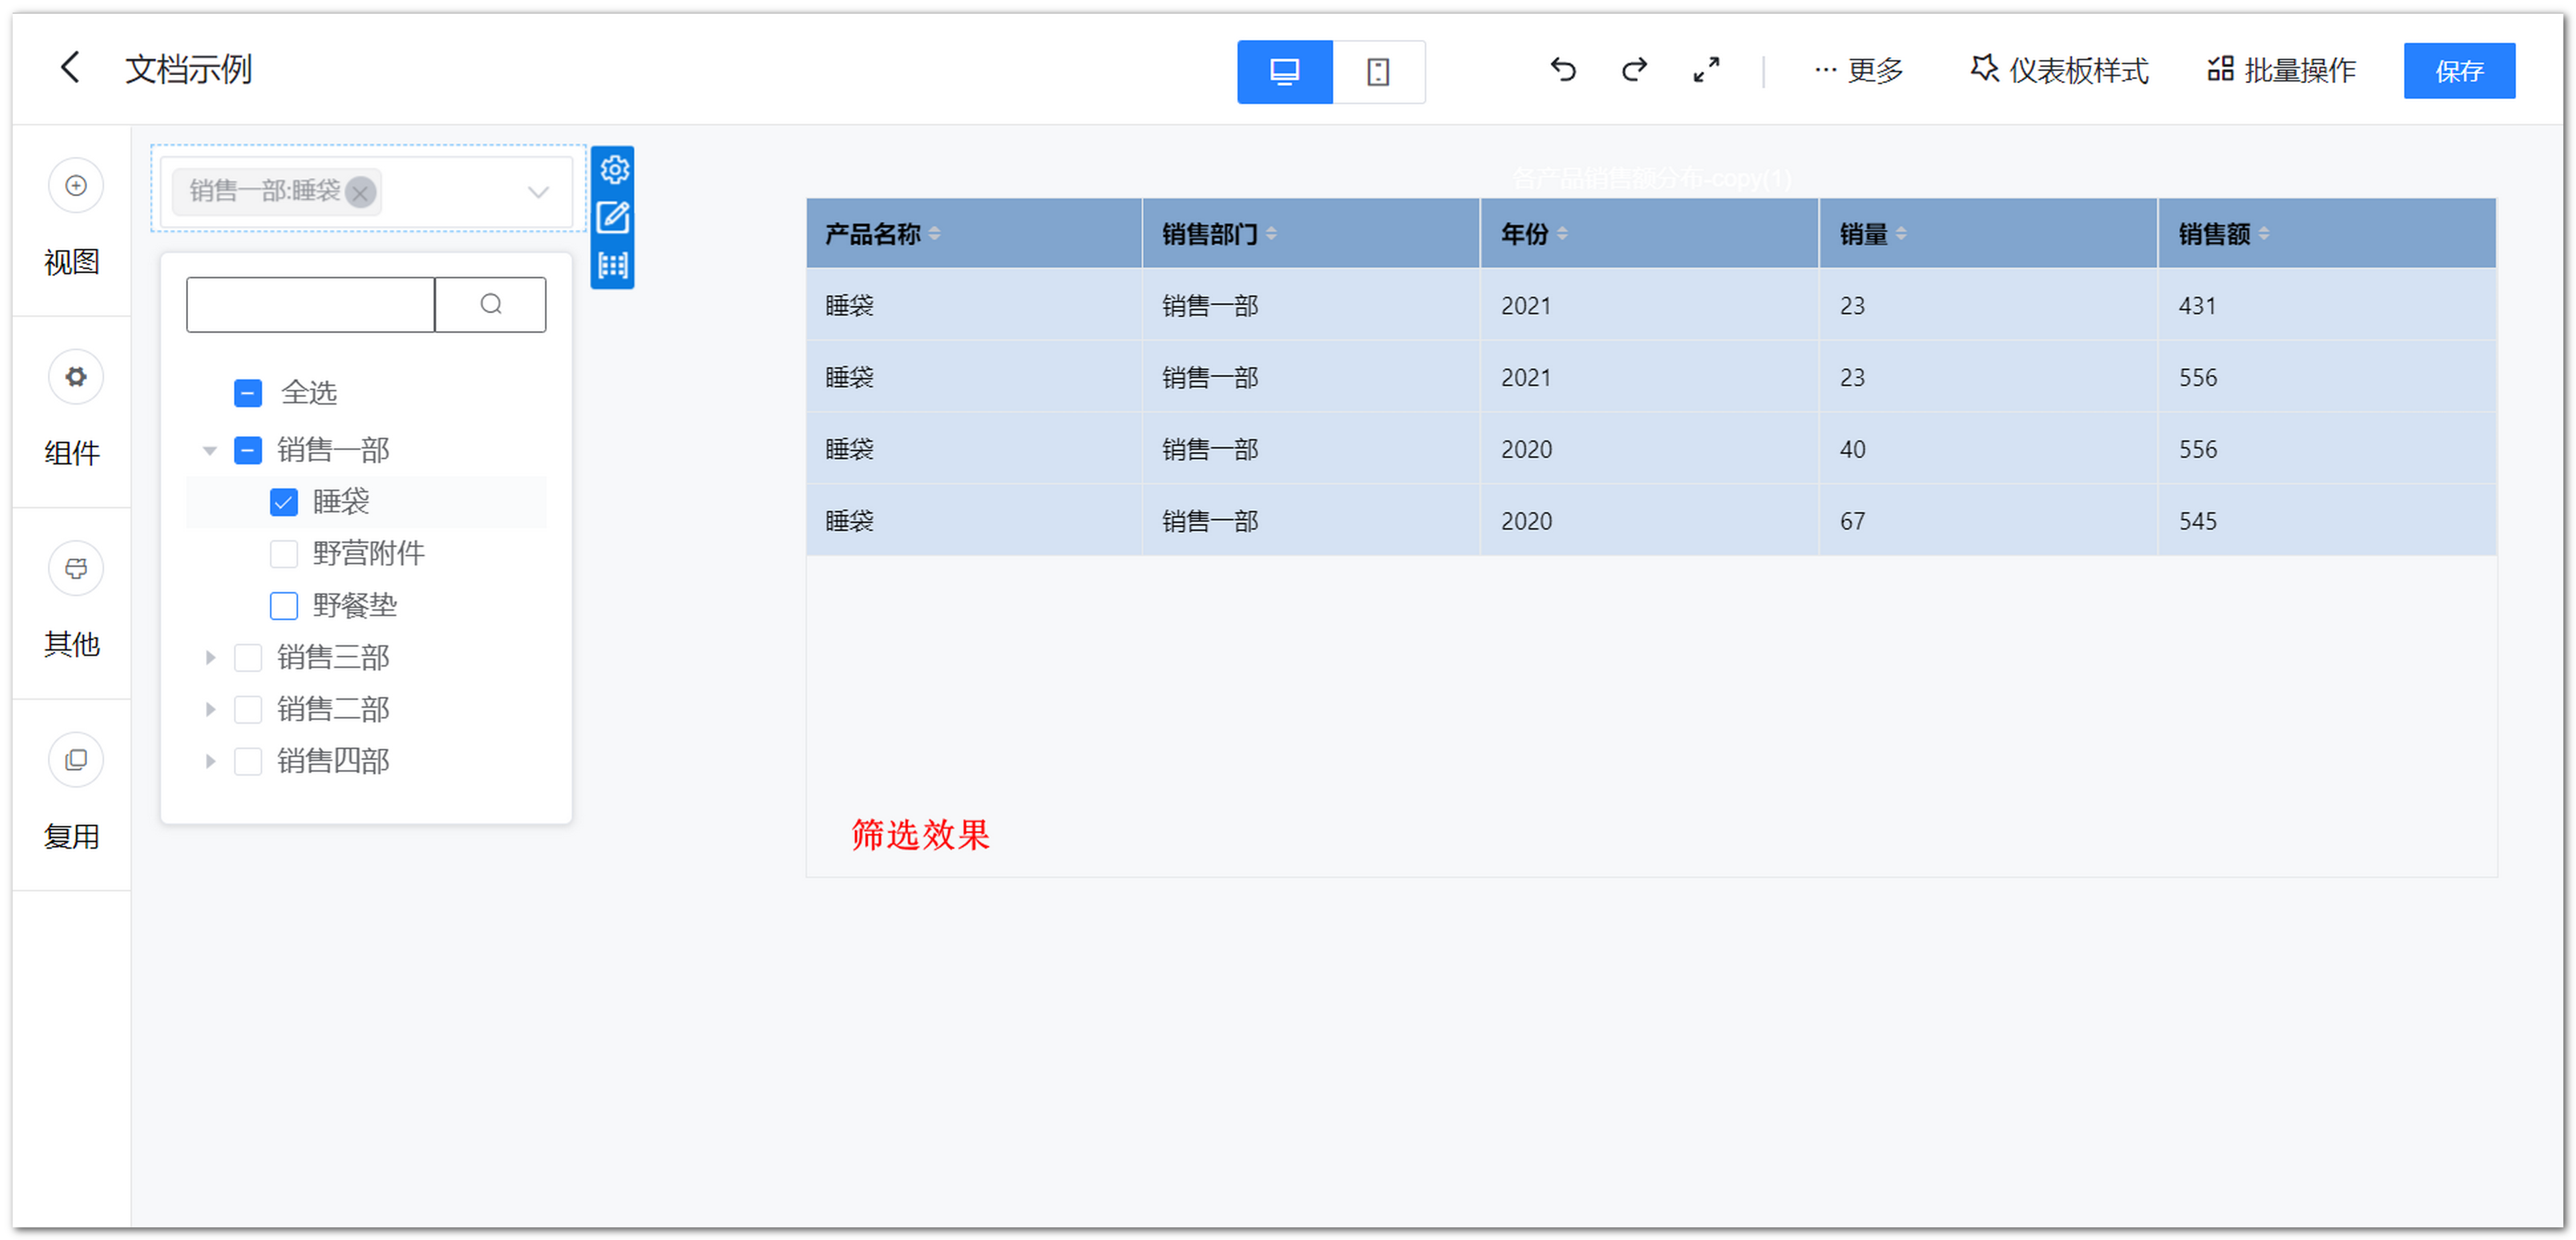Open 仪表板样式 settings
The image size is (2576, 1240).
click(x=2059, y=70)
